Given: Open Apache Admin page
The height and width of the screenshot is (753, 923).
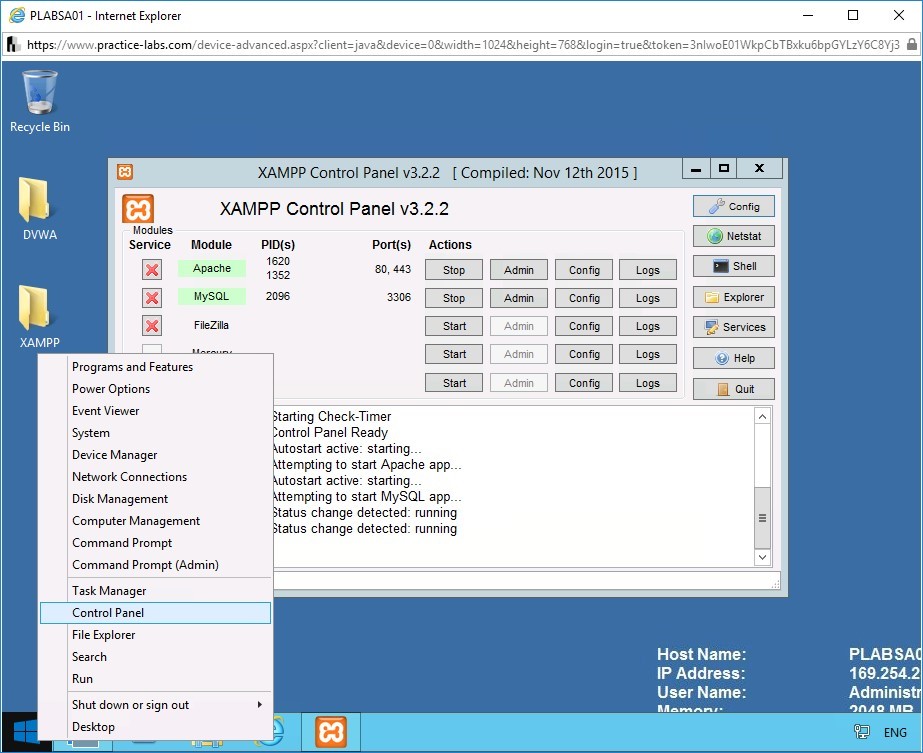Looking at the screenshot, I should (x=519, y=270).
